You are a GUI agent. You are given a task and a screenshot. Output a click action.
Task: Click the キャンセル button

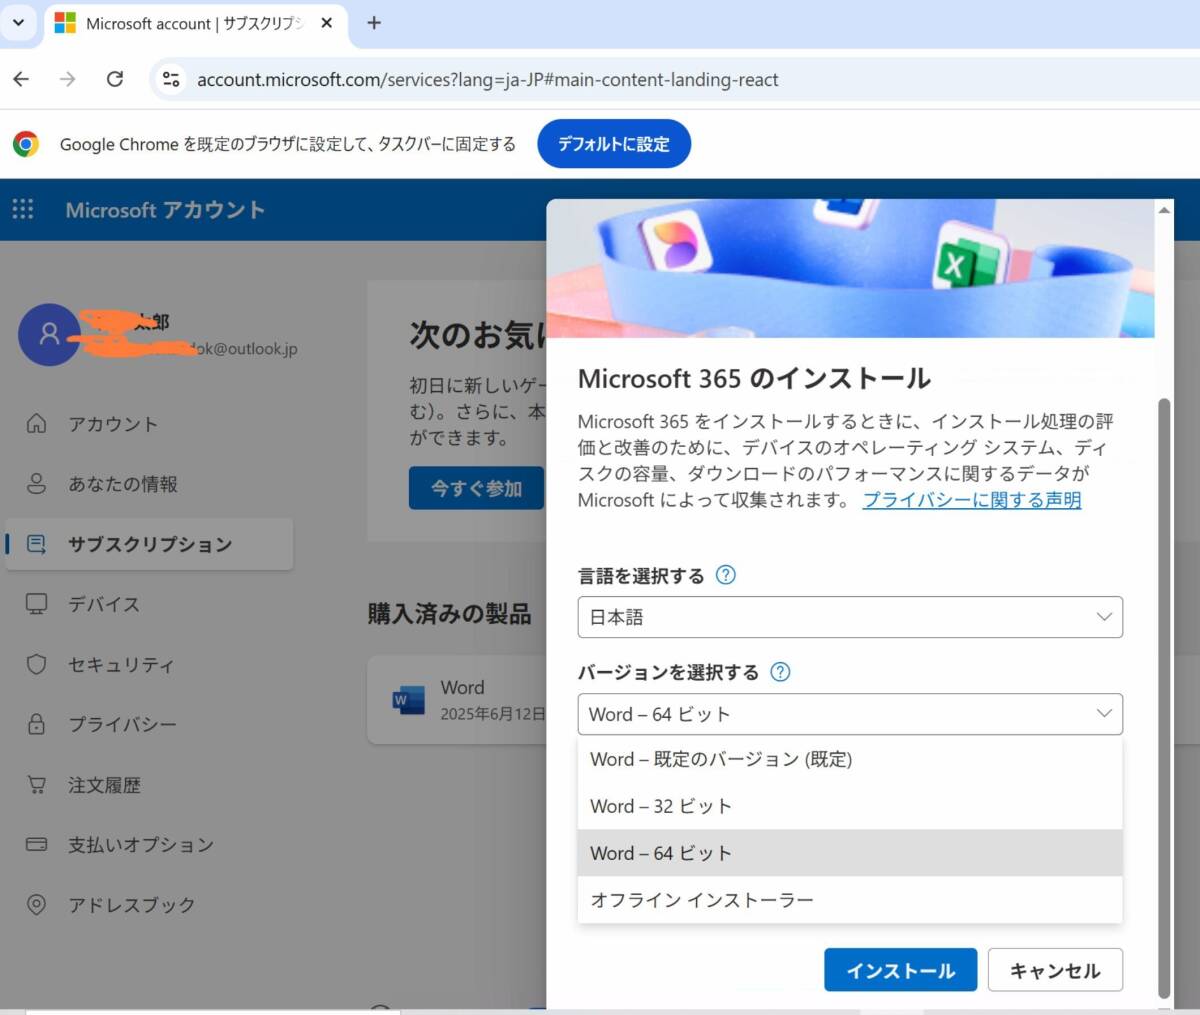click(x=1055, y=970)
